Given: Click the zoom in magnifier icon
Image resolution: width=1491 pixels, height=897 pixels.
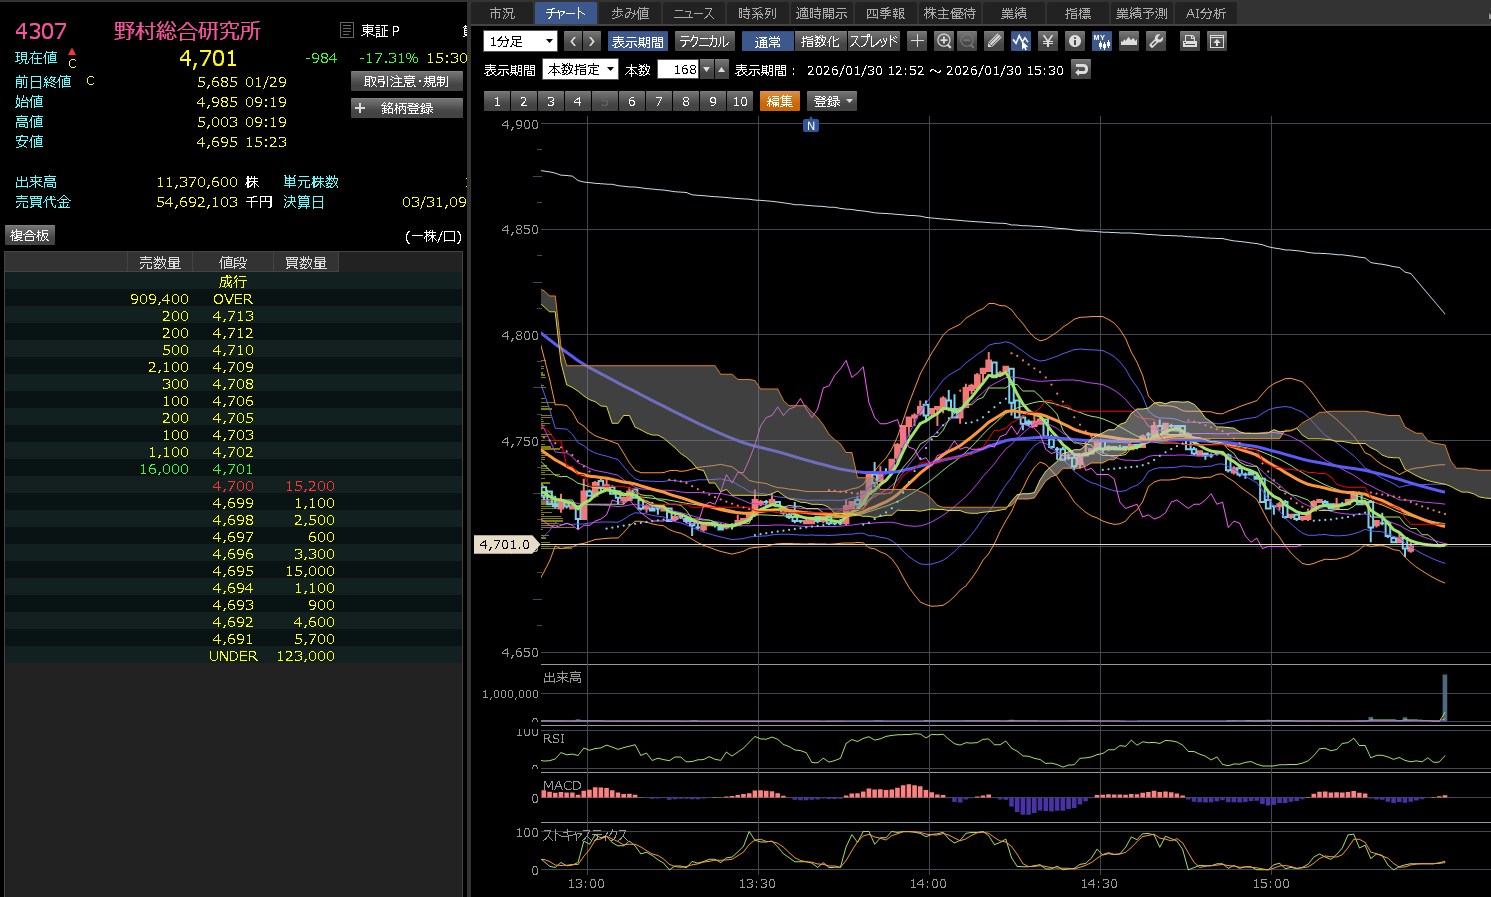Looking at the screenshot, I should (x=944, y=41).
